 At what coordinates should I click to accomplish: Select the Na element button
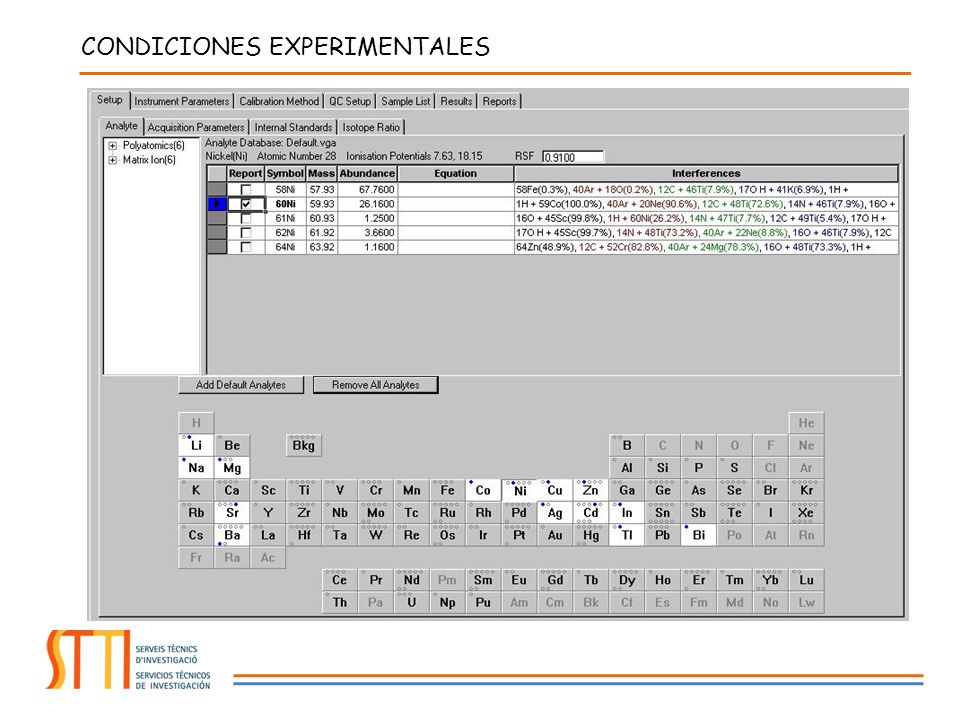(196, 468)
